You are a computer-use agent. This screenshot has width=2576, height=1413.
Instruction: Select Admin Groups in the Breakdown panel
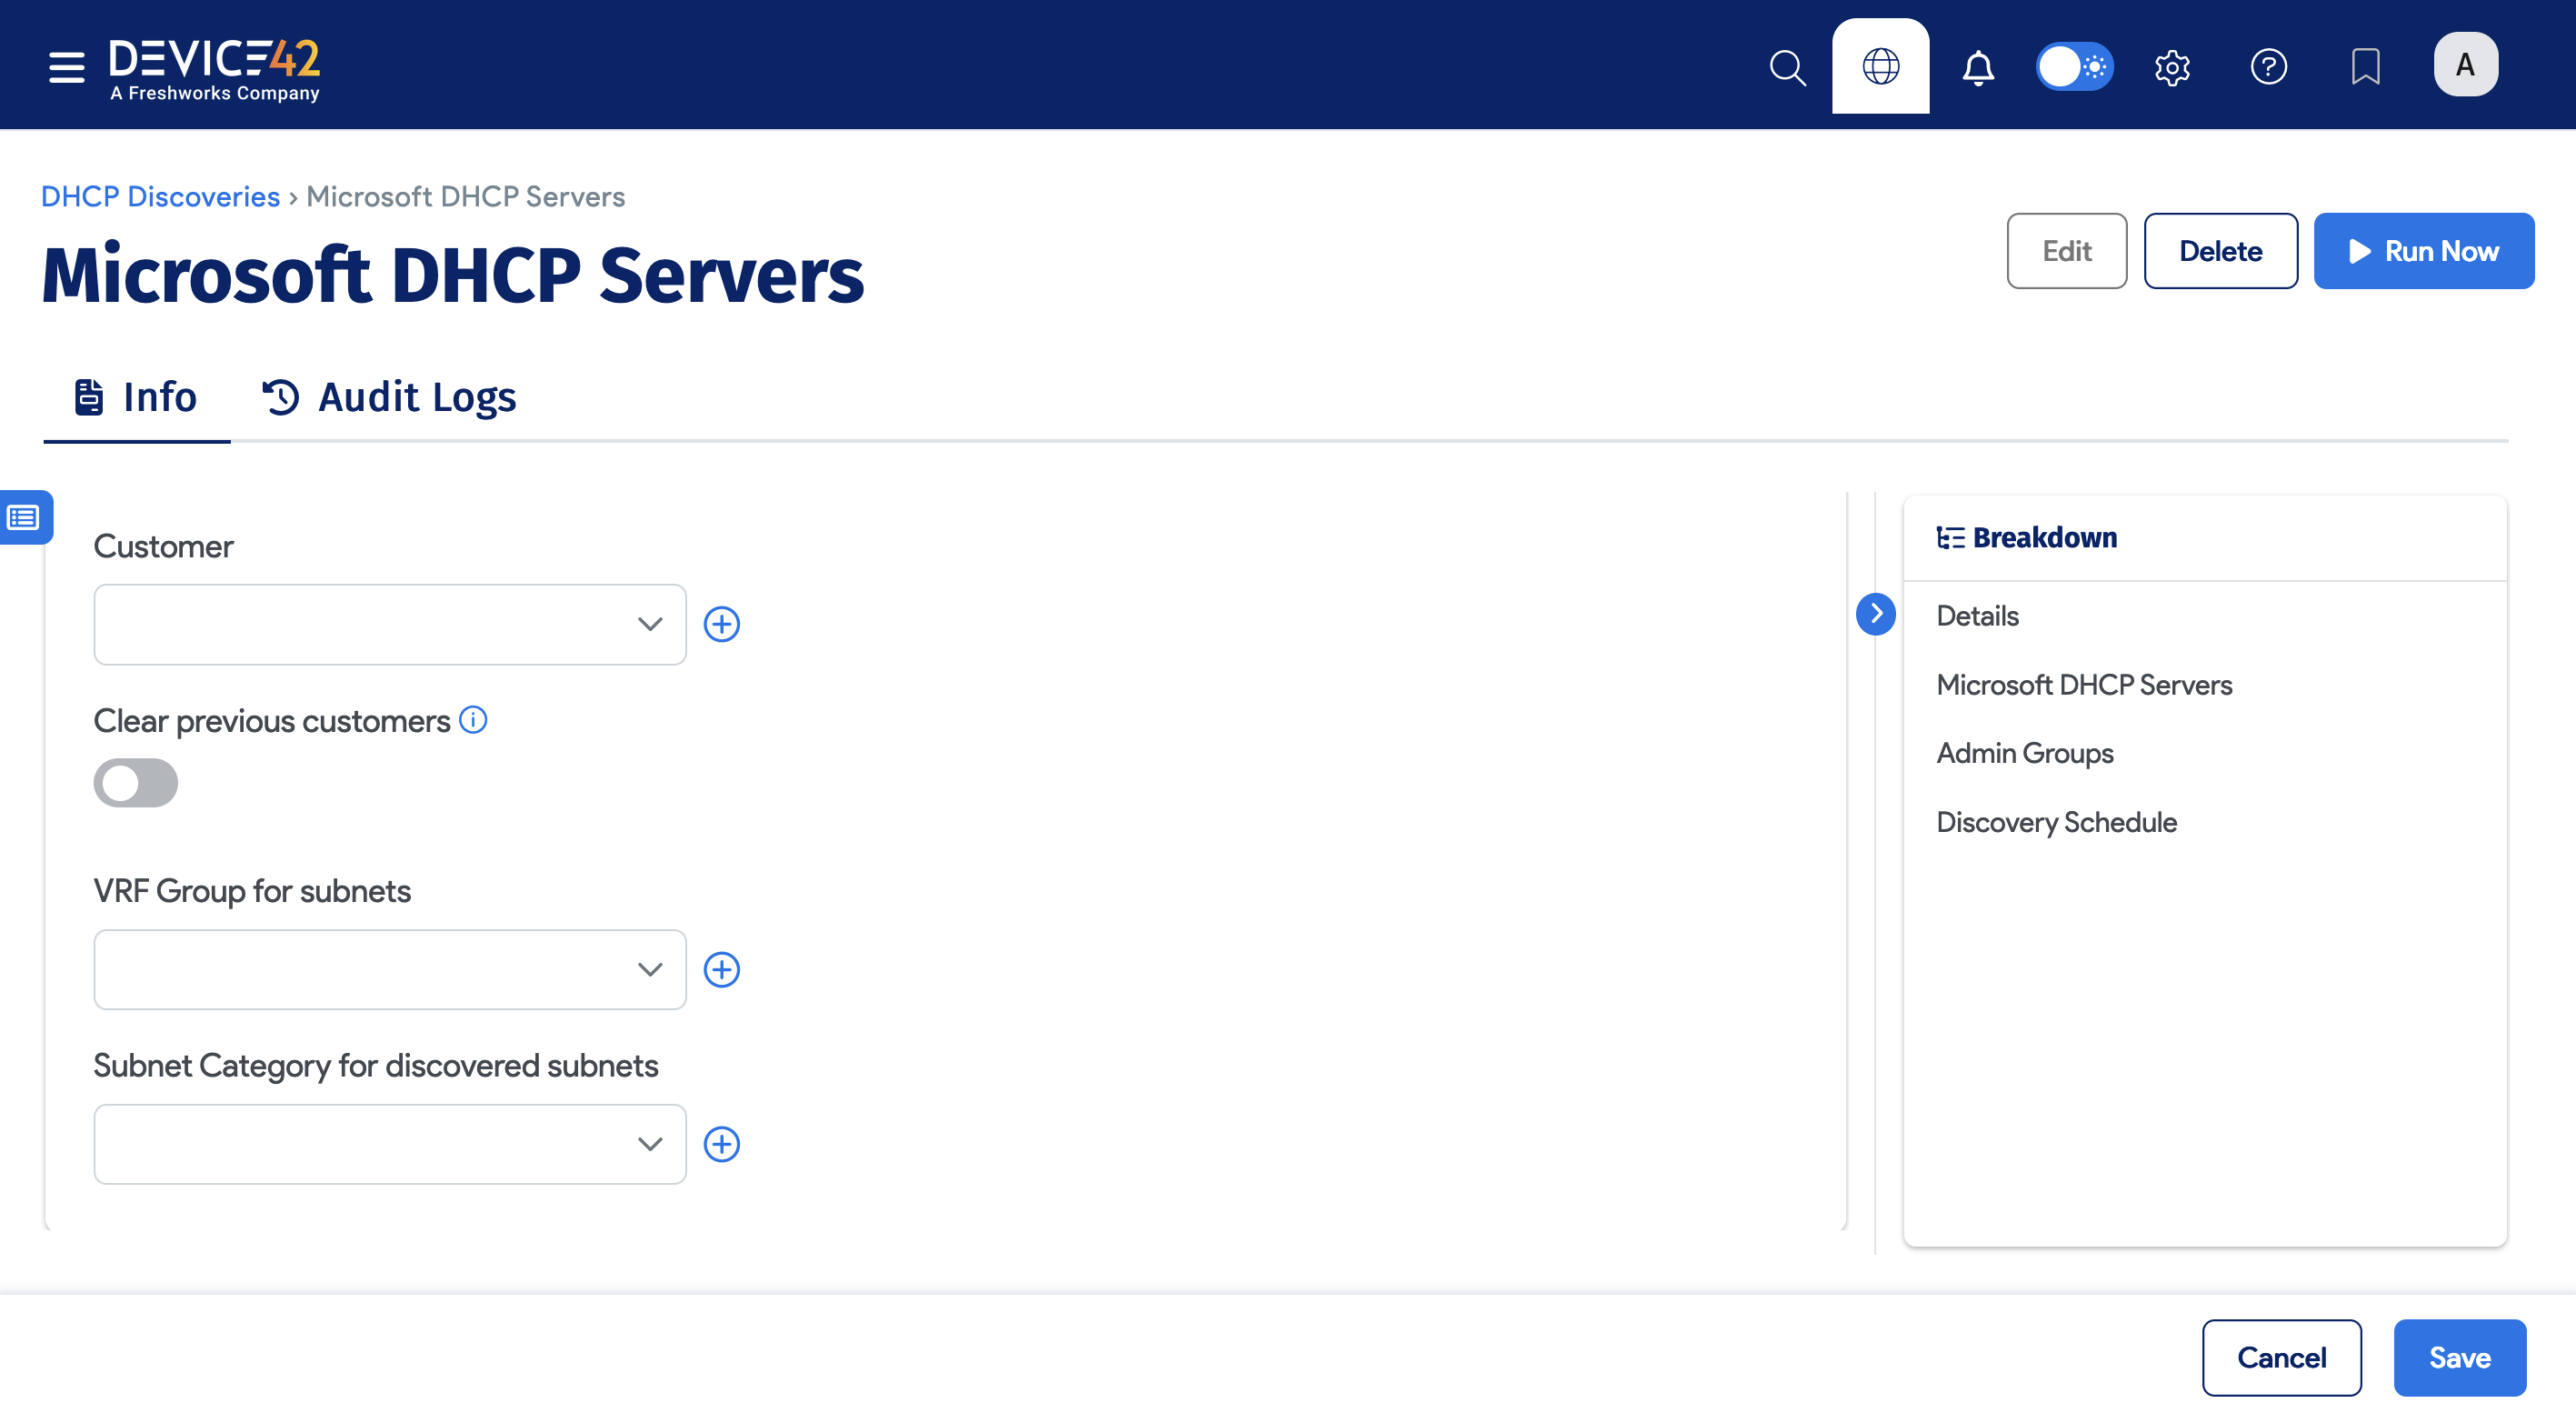tap(2025, 753)
